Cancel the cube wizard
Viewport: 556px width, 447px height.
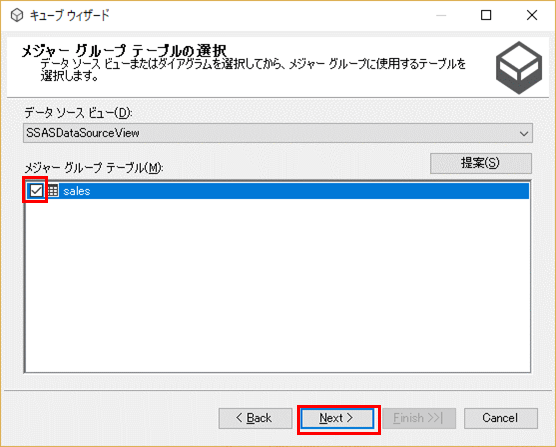pyautogui.click(x=501, y=418)
